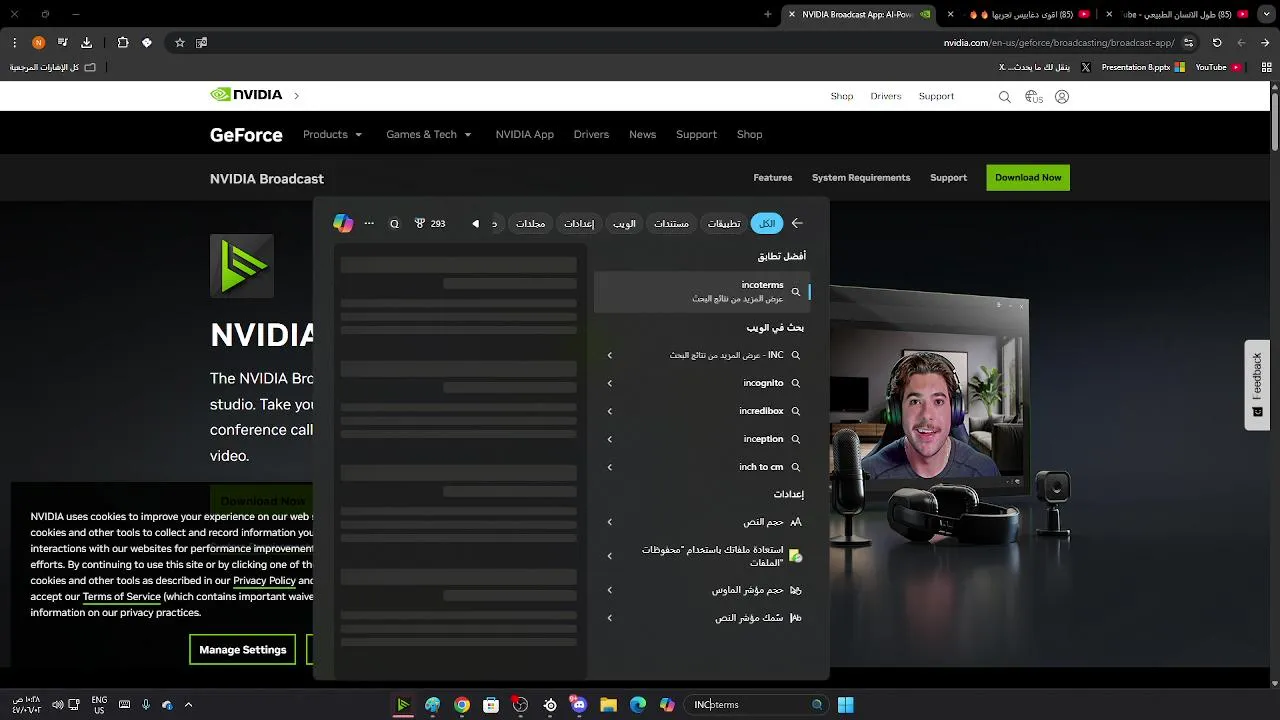Expand the Products dropdown menu
Image resolution: width=1280 pixels, height=720 pixels.
[x=333, y=135]
